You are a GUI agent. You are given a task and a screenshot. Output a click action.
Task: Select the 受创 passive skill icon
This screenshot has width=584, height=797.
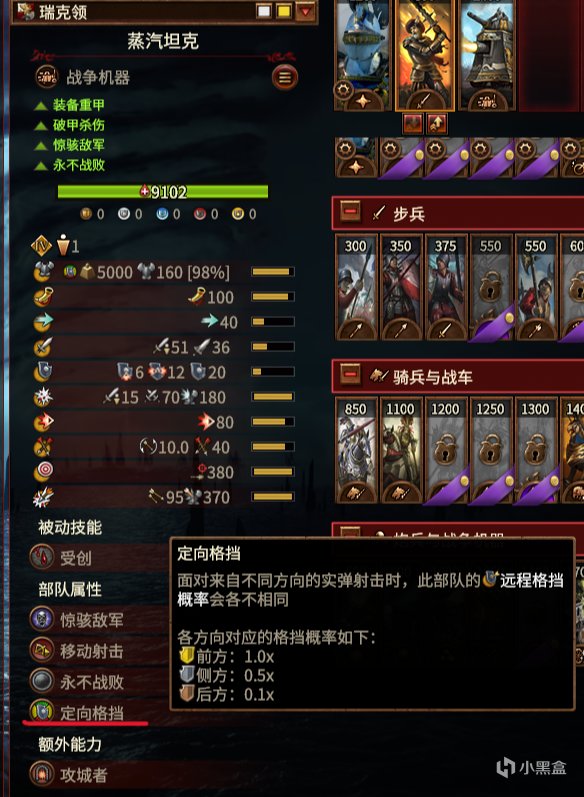tap(42, 558)
